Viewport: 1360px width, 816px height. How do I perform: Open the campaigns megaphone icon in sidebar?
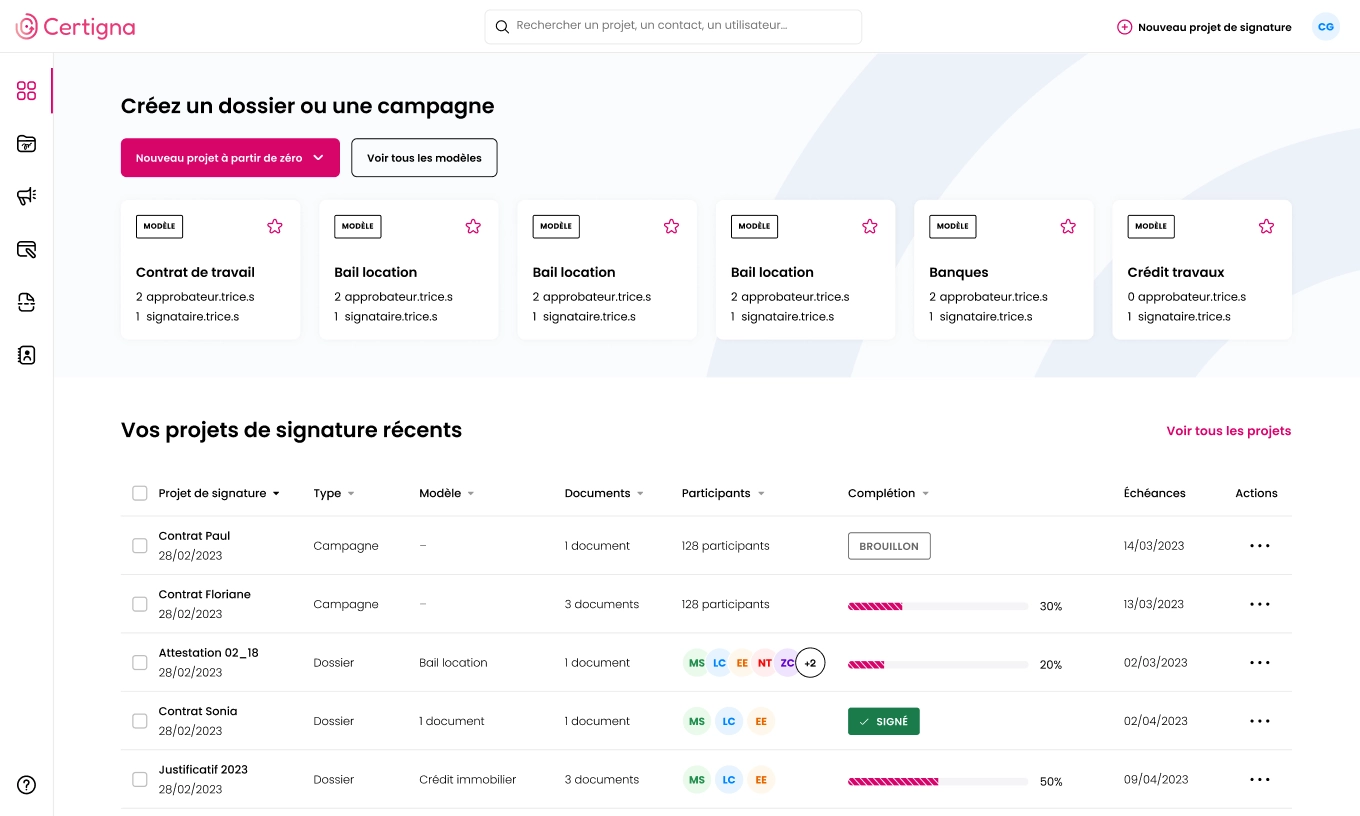(x=27, y=196)
